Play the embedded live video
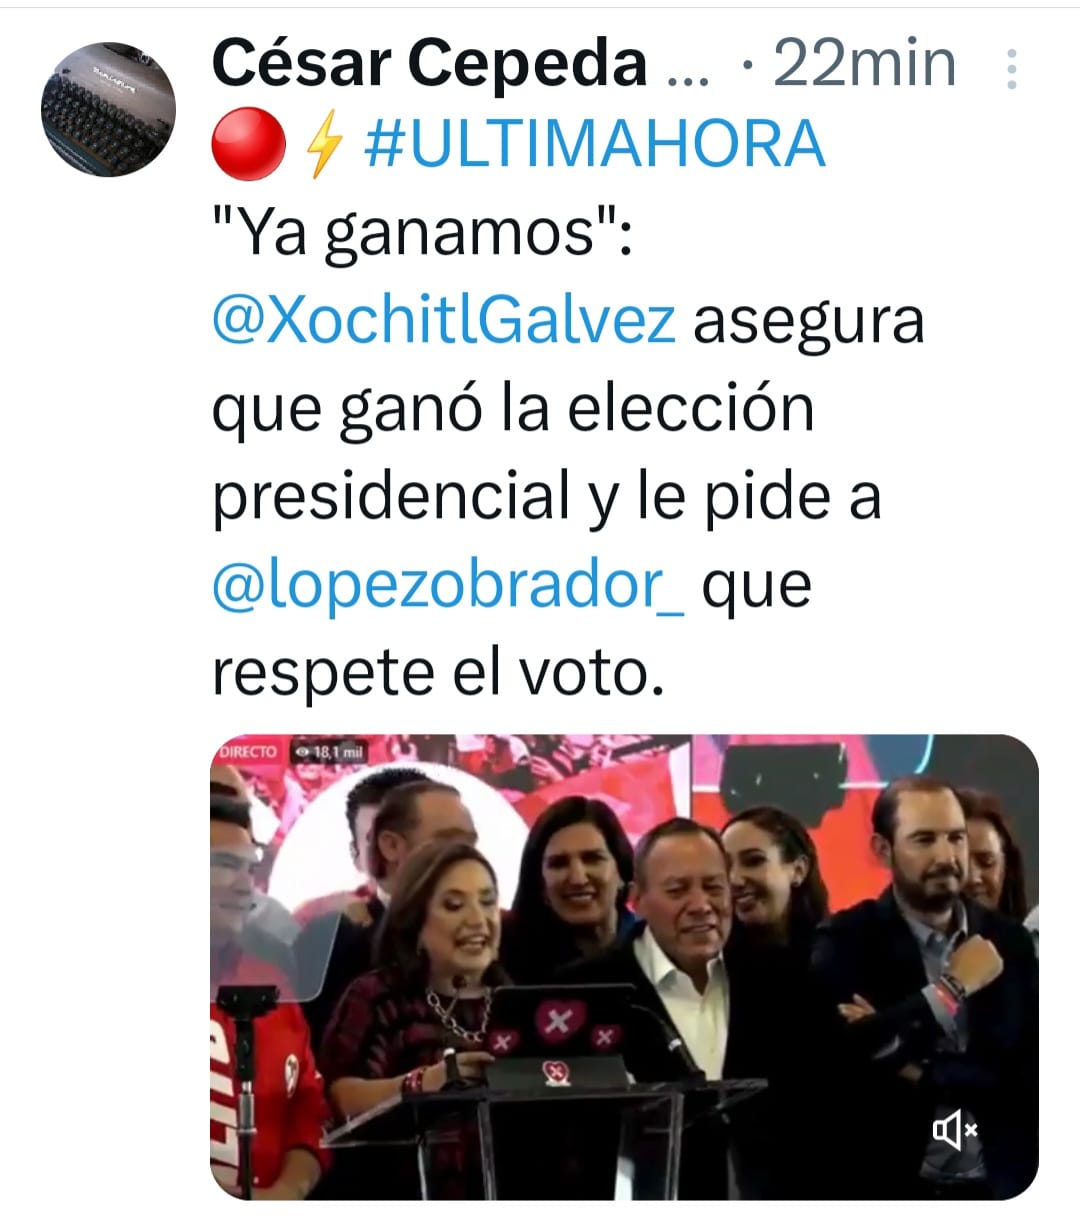The image size is (1080, 1231). [x=624, y=967]
